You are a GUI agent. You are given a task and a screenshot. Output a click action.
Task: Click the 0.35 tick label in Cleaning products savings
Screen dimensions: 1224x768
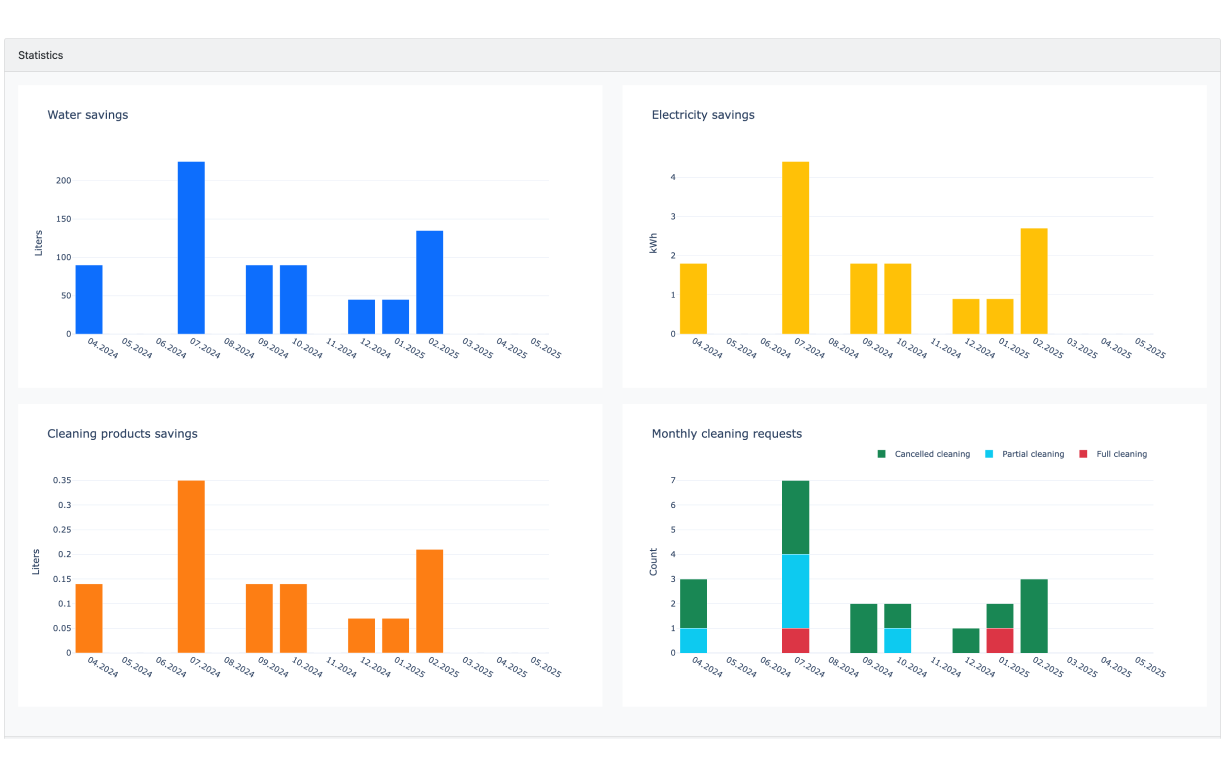pos(62,481)
